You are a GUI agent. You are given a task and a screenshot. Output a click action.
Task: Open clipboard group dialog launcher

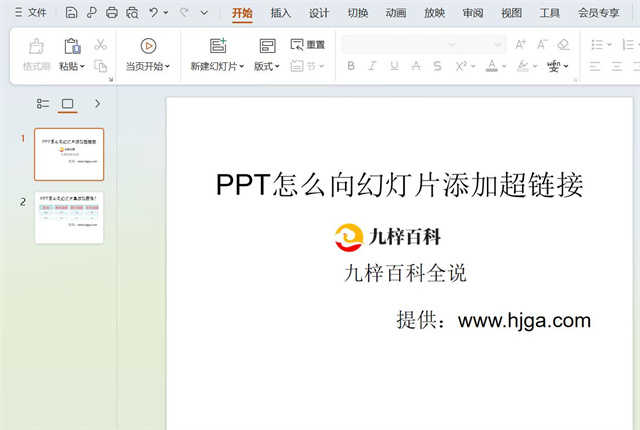(x=111, y=79)
